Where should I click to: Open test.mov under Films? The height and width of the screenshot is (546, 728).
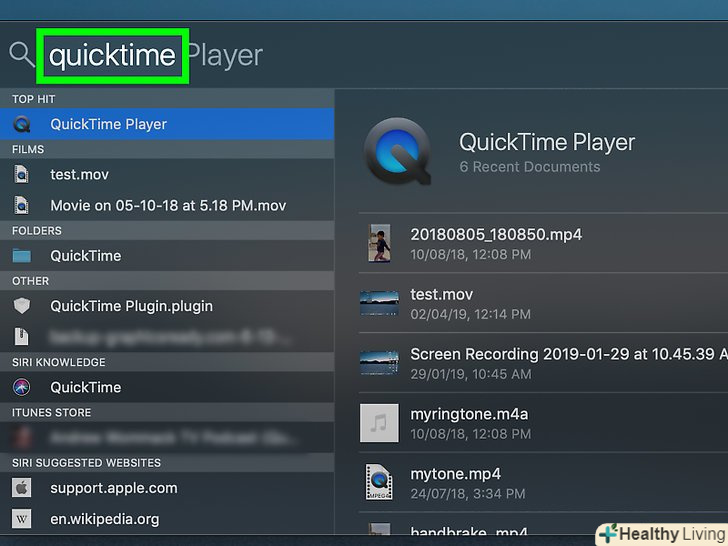[x=79, y=175]
